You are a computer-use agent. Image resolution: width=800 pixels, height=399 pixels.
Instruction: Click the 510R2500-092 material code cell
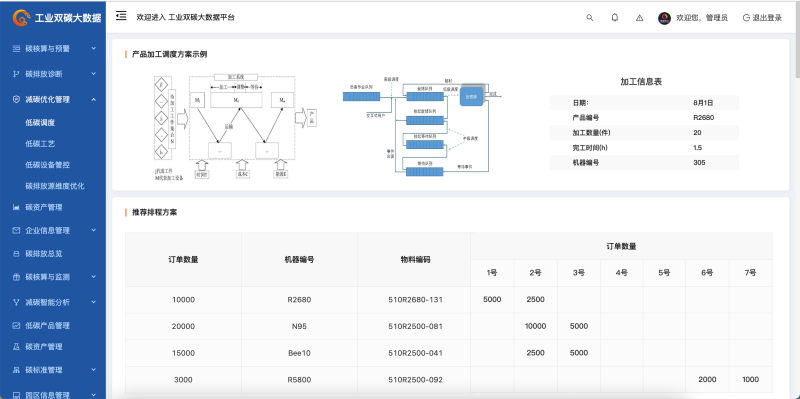point(415,380)
